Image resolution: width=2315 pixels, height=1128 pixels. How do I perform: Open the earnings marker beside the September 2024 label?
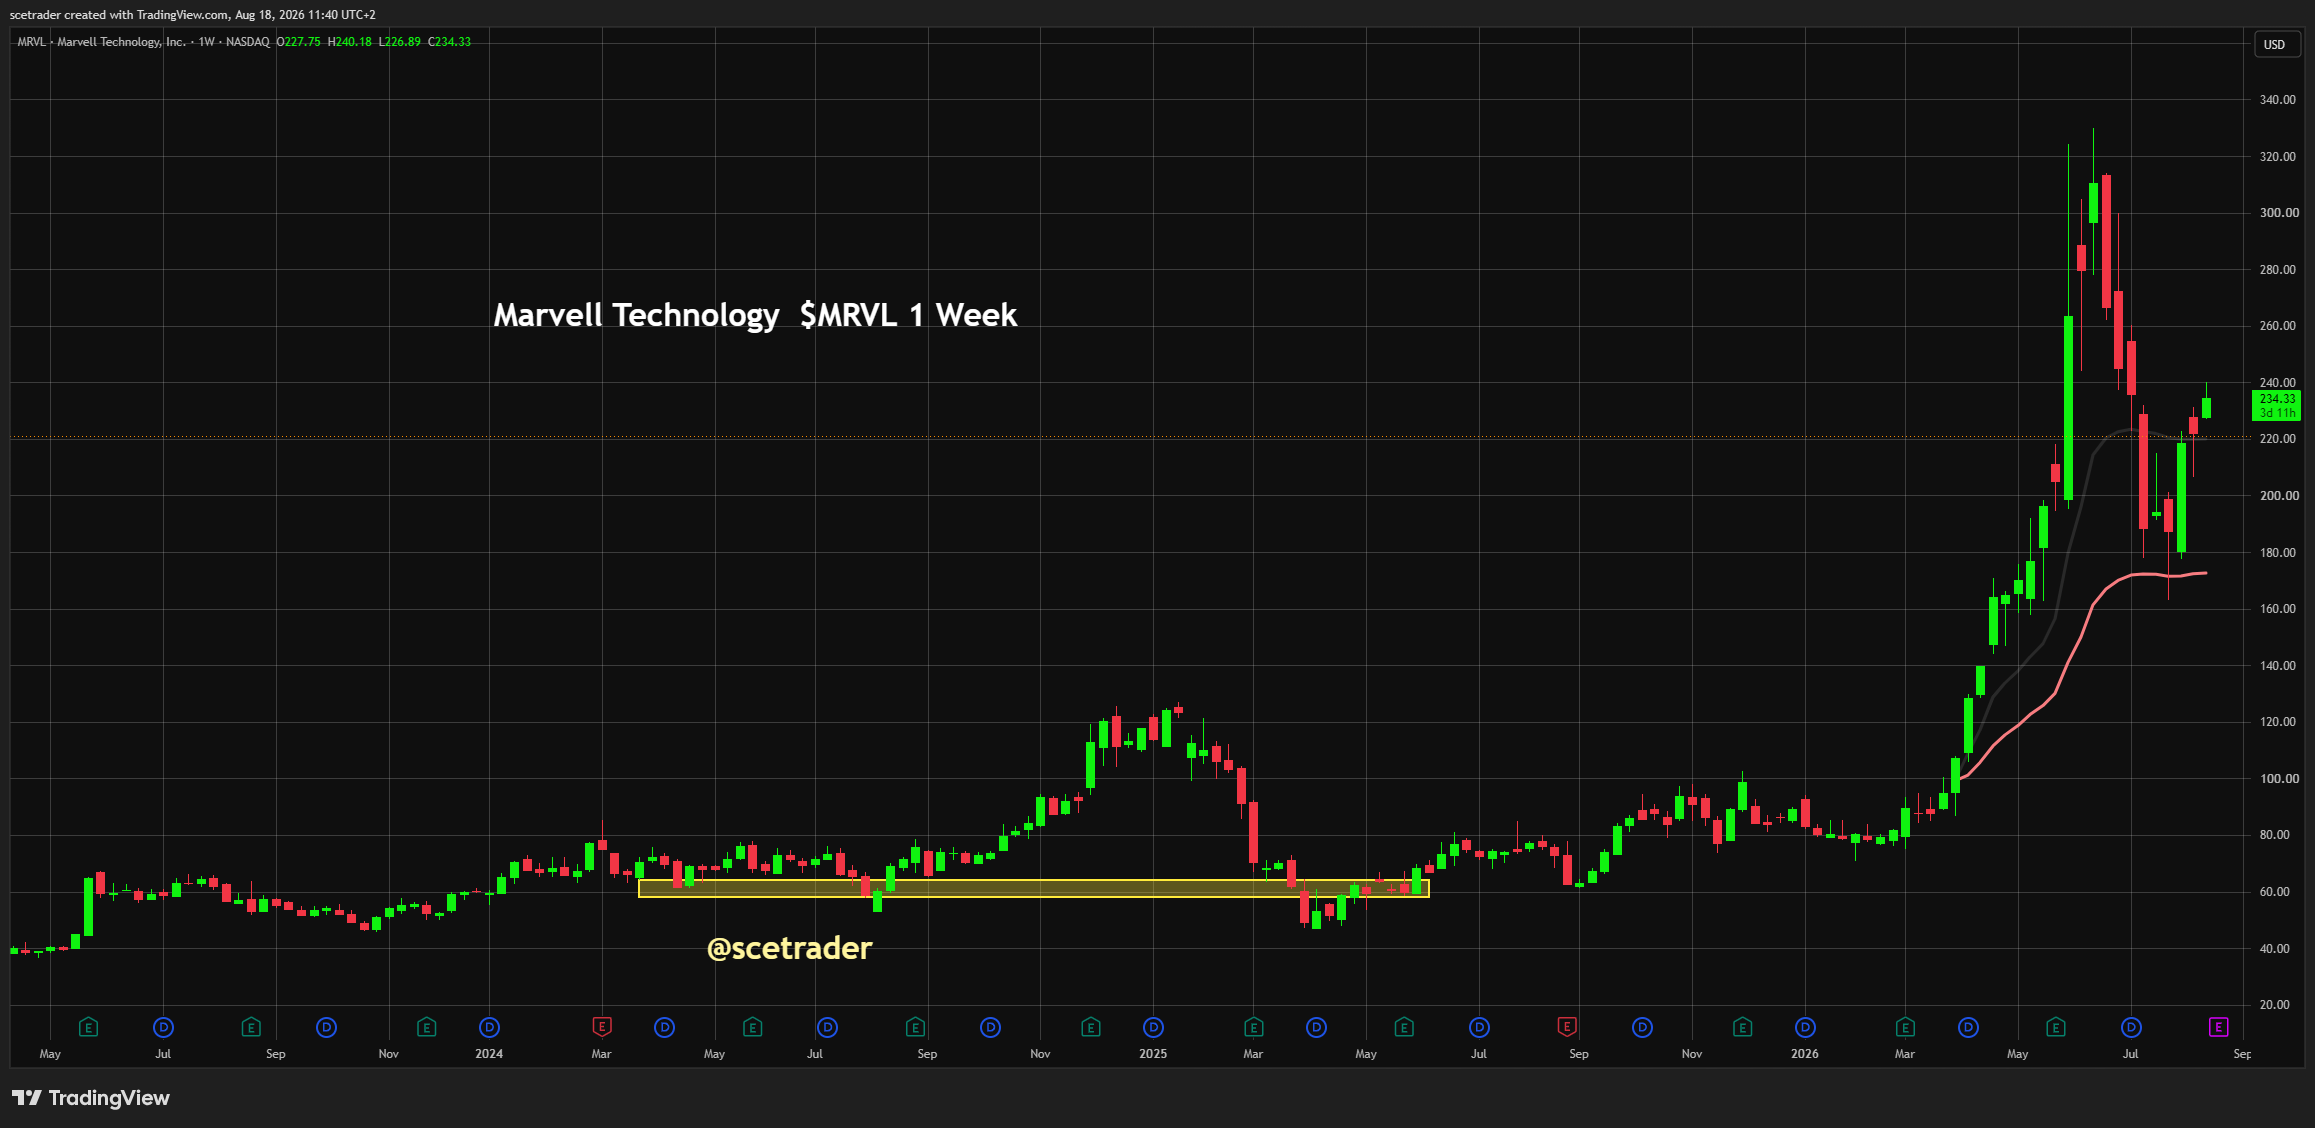coord(915,1027)
